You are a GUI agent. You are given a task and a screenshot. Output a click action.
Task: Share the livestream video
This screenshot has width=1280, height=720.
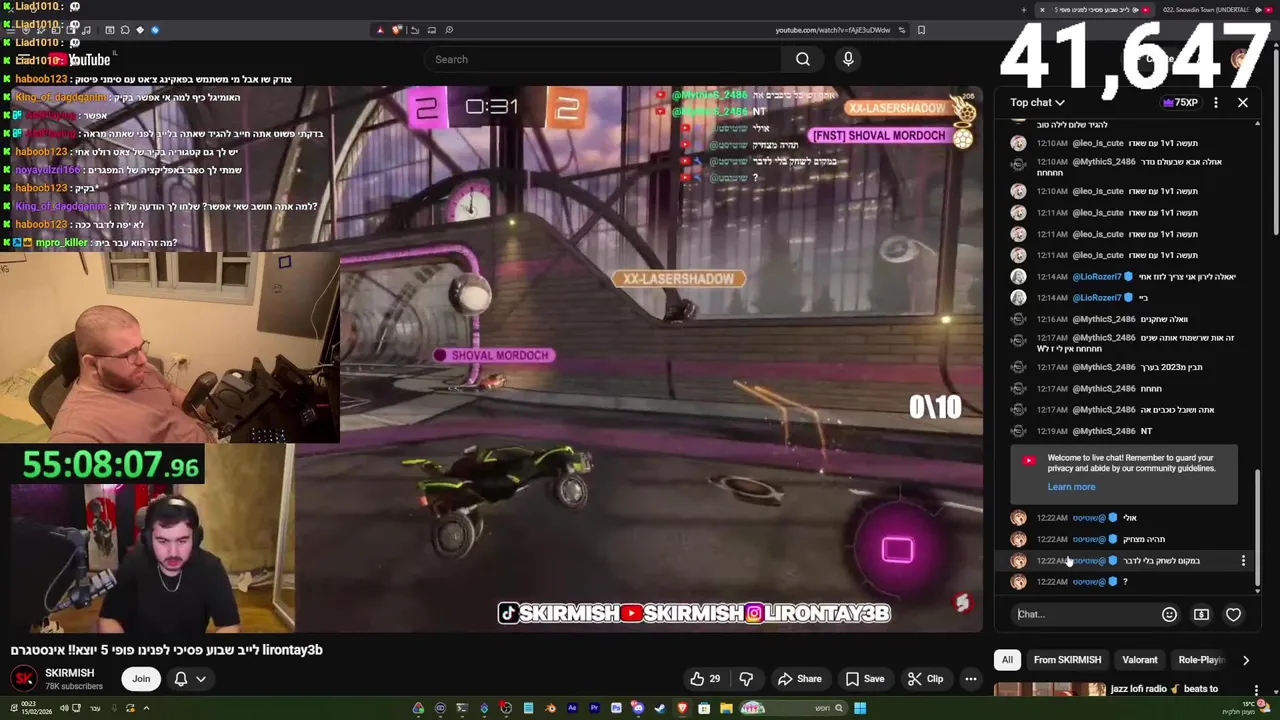(800, 679)
